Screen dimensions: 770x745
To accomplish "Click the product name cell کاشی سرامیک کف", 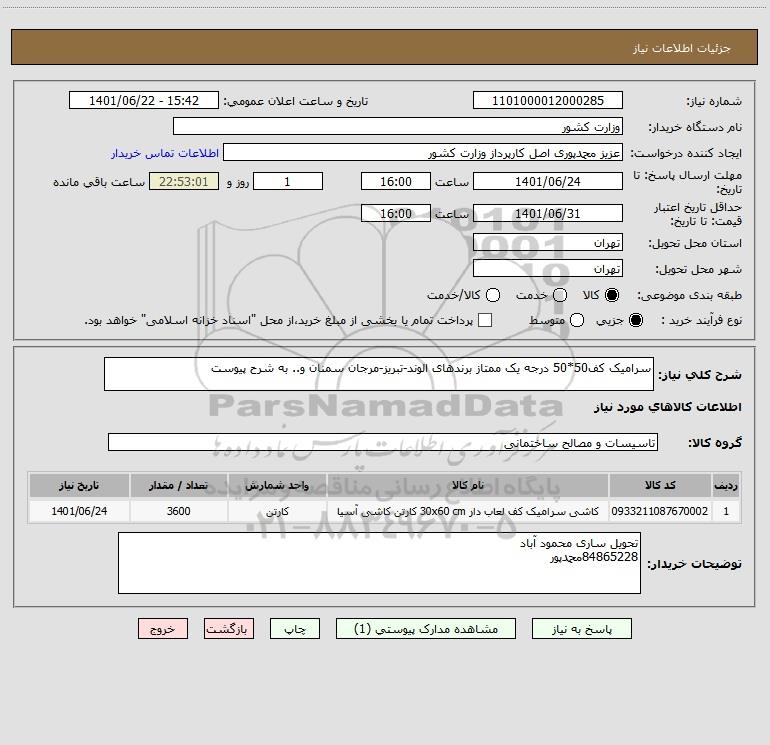I will tap(468, 511).
